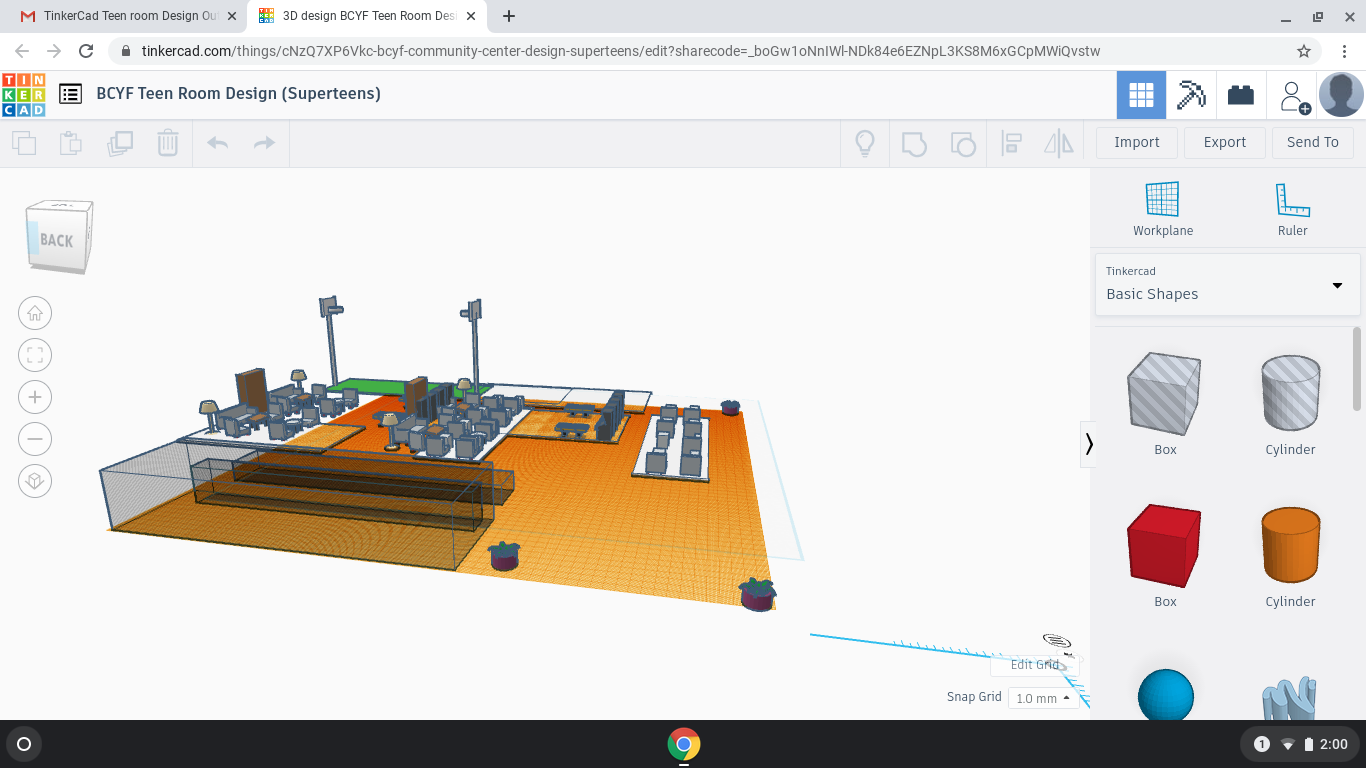The height and width of the screenshot is (768, 1366).
Task: Click the Edit Grid button
Action: [1034, 664]
